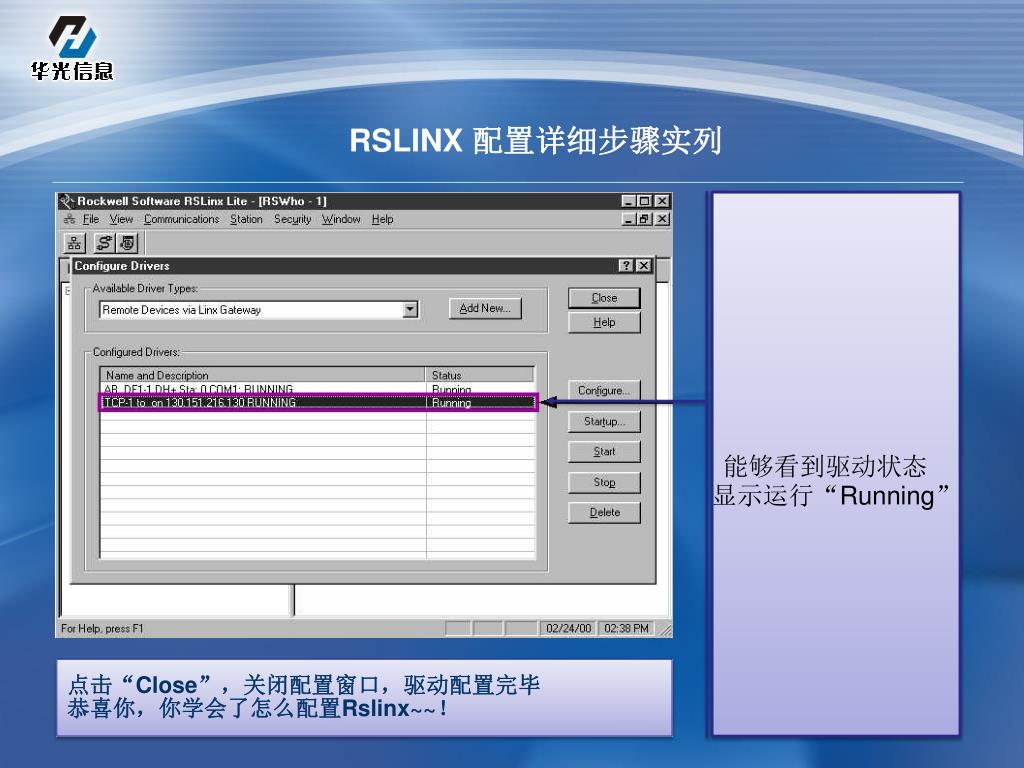Image resolution: width=1024 pixels, height=768 pixels.
Task: Click the Delete button
Action: (604, 513)
